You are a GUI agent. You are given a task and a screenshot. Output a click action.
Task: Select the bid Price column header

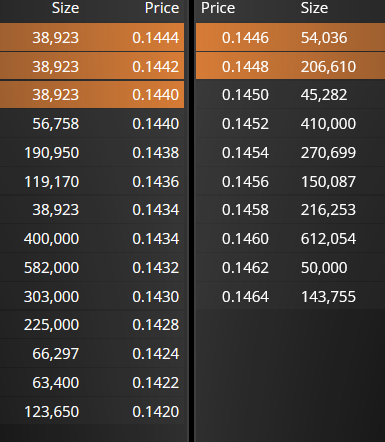[x=162, y=8]
